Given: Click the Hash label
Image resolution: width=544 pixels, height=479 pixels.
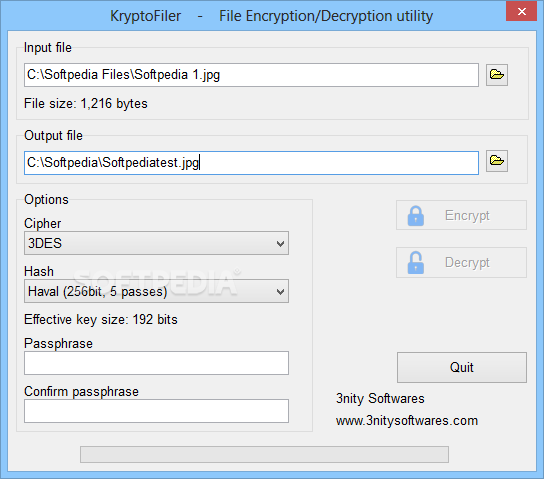Looking at the screenshot, I should tap(39, 271).
